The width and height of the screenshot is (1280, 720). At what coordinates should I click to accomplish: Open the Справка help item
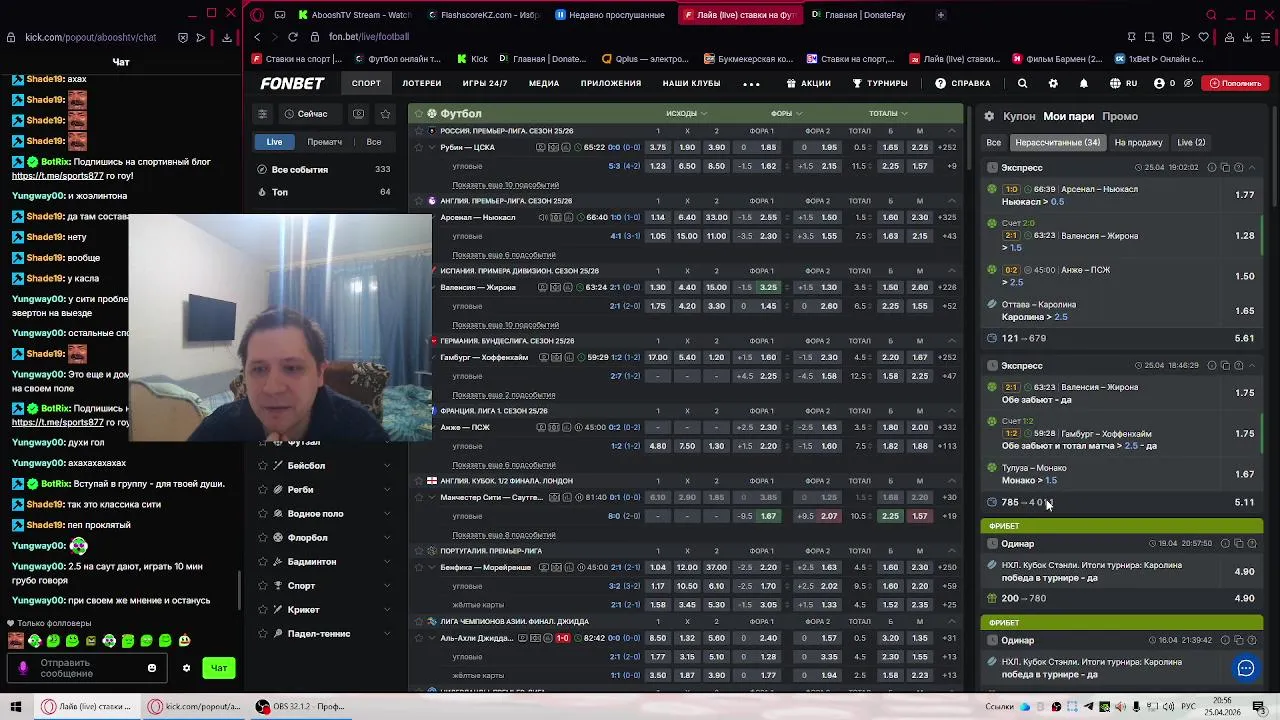[962, 84]
